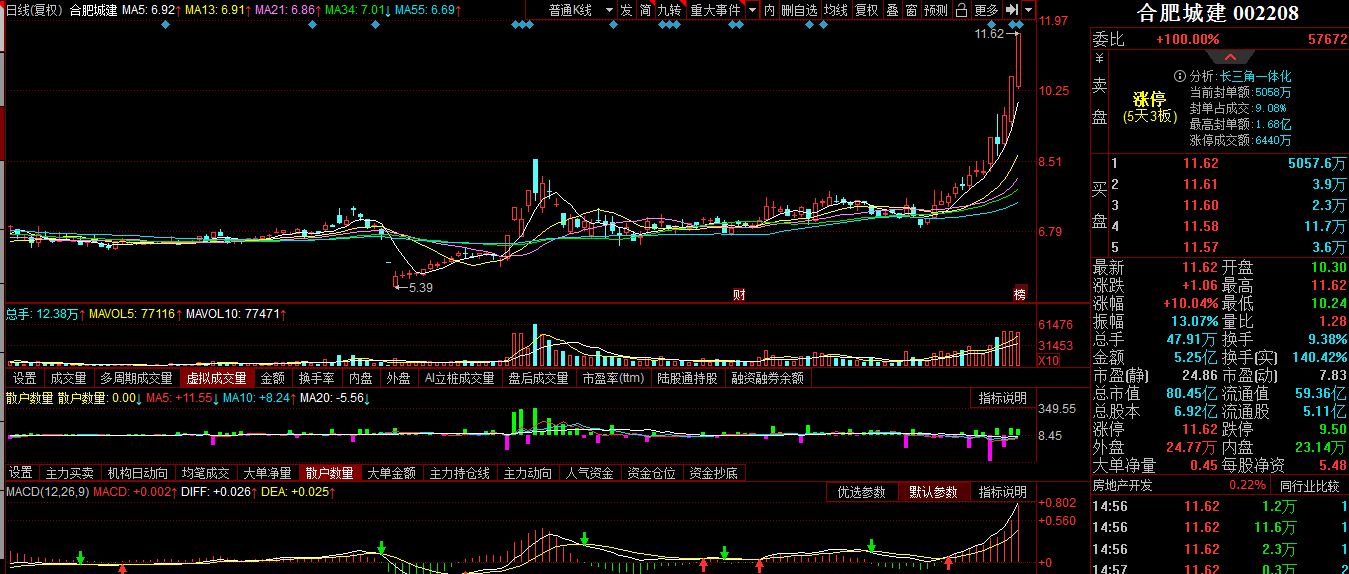This screenshot has height=574, width=1349.
Task: Expand the dropdown arrow after 重大事件
Action: click(x=752, y=10)
